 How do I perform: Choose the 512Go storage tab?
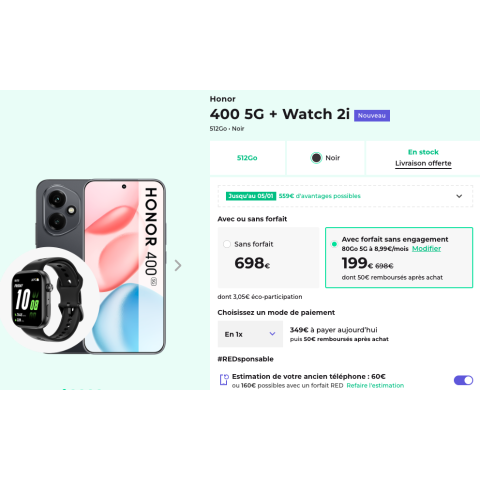[247, 158]
